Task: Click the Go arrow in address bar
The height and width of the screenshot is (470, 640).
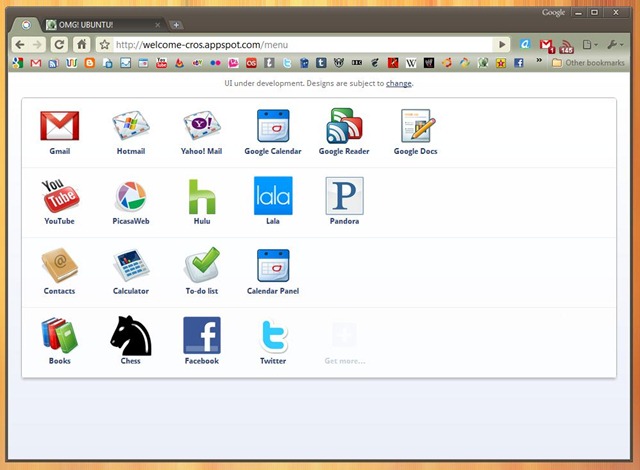Action: click(502, 44)
